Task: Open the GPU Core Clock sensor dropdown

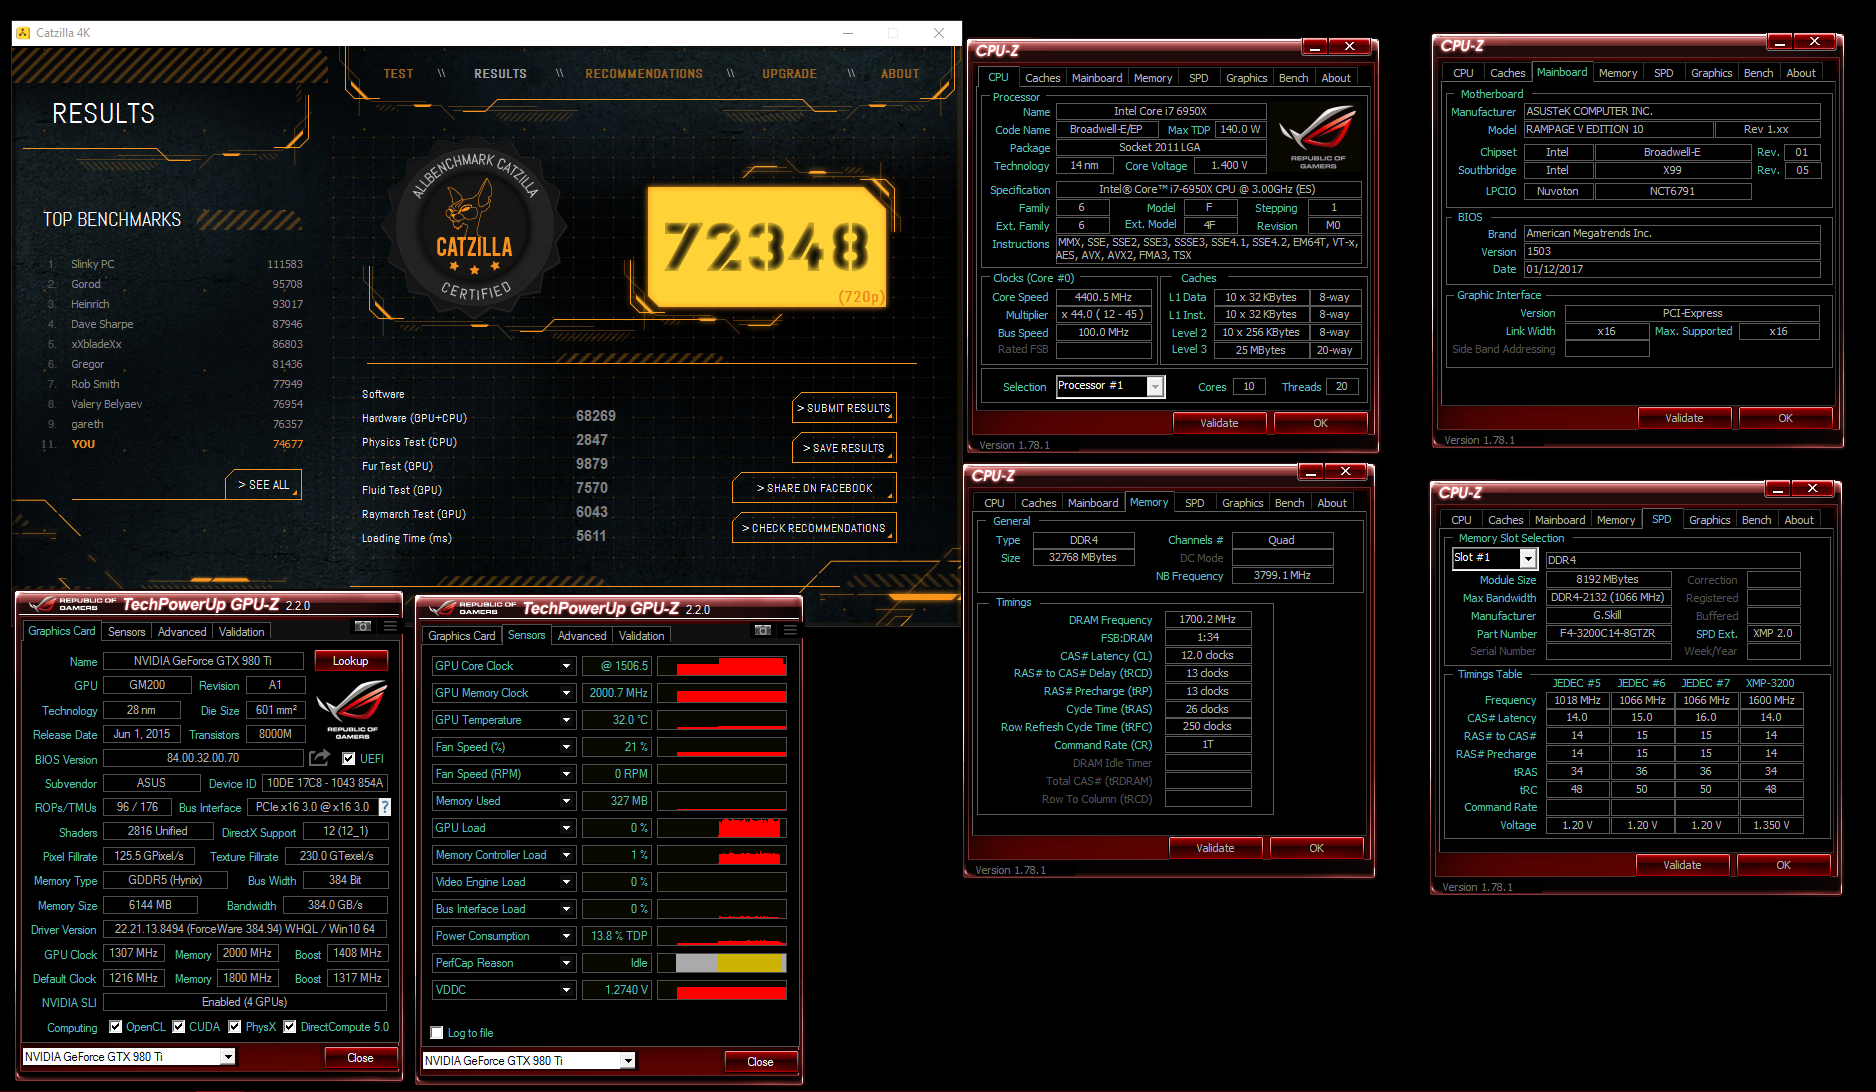Action: pyautogui.click(x=566, y=666)
